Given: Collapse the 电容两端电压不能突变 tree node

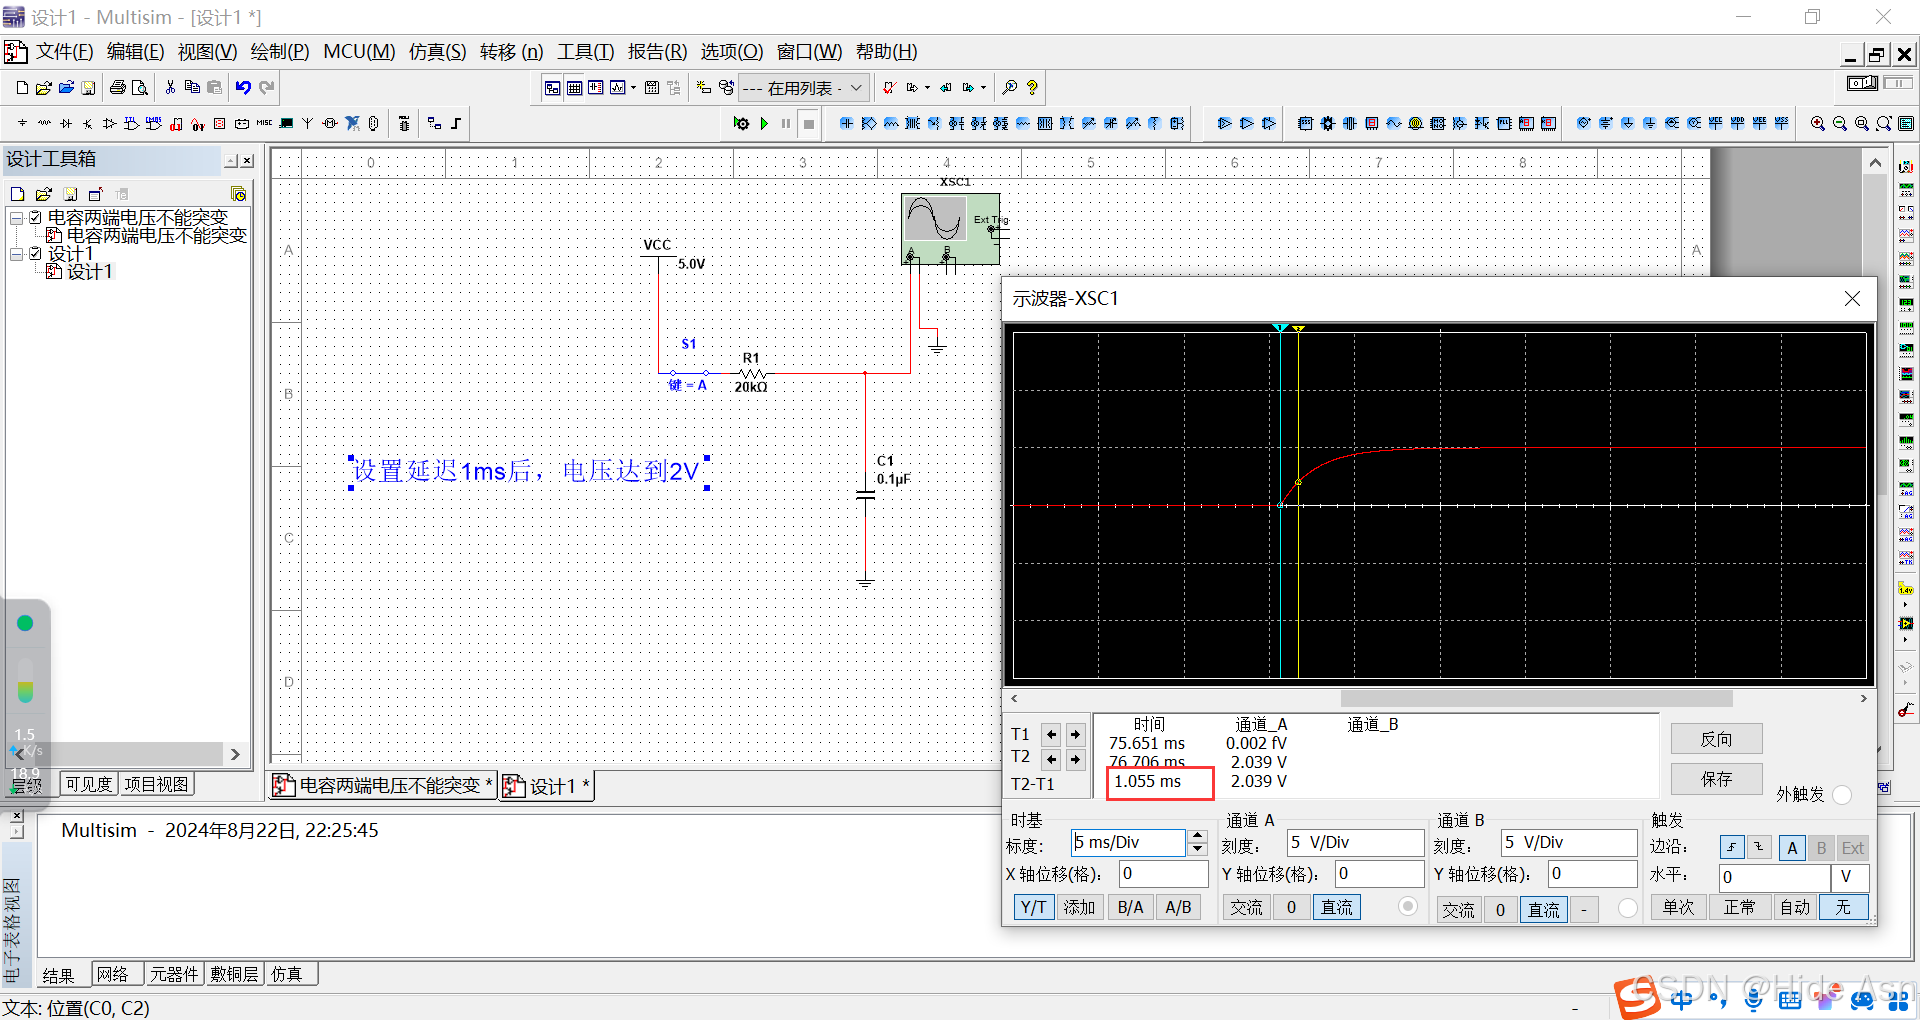Looking at the screenshot, I should pos(16,217).
